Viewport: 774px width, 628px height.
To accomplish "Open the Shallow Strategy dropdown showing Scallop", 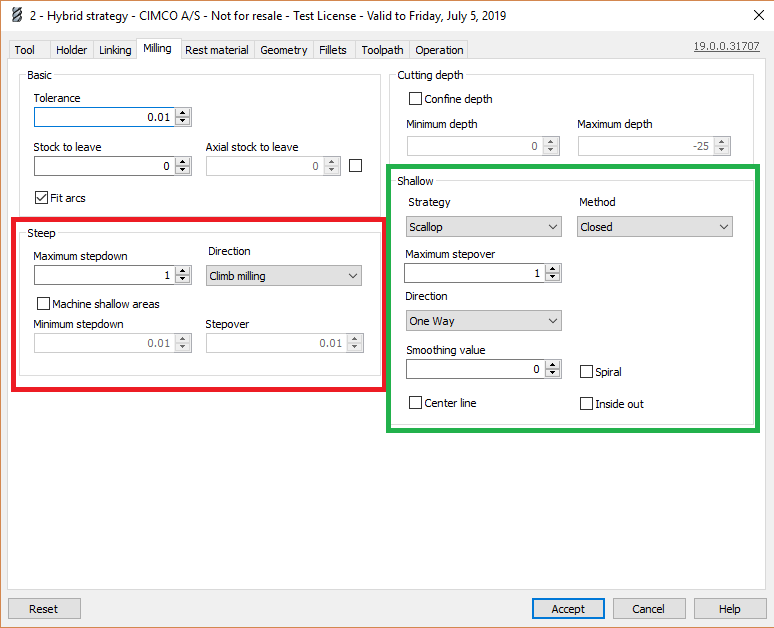I will [484, 227].
